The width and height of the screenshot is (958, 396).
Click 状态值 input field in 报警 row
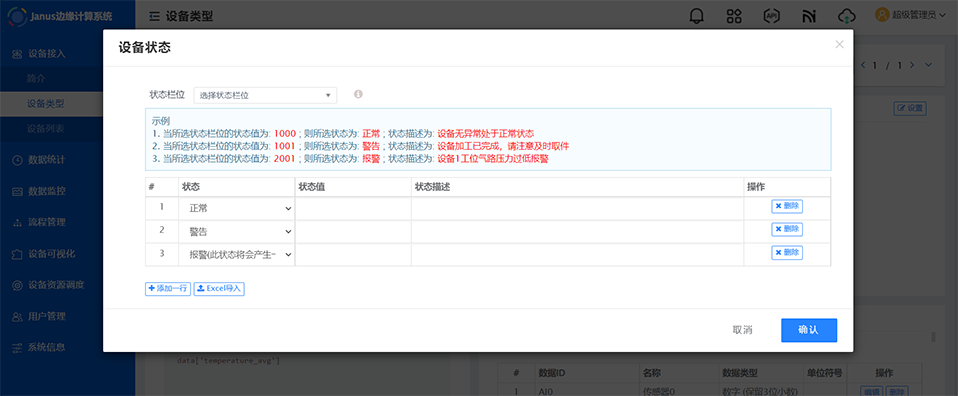[353, 254]
